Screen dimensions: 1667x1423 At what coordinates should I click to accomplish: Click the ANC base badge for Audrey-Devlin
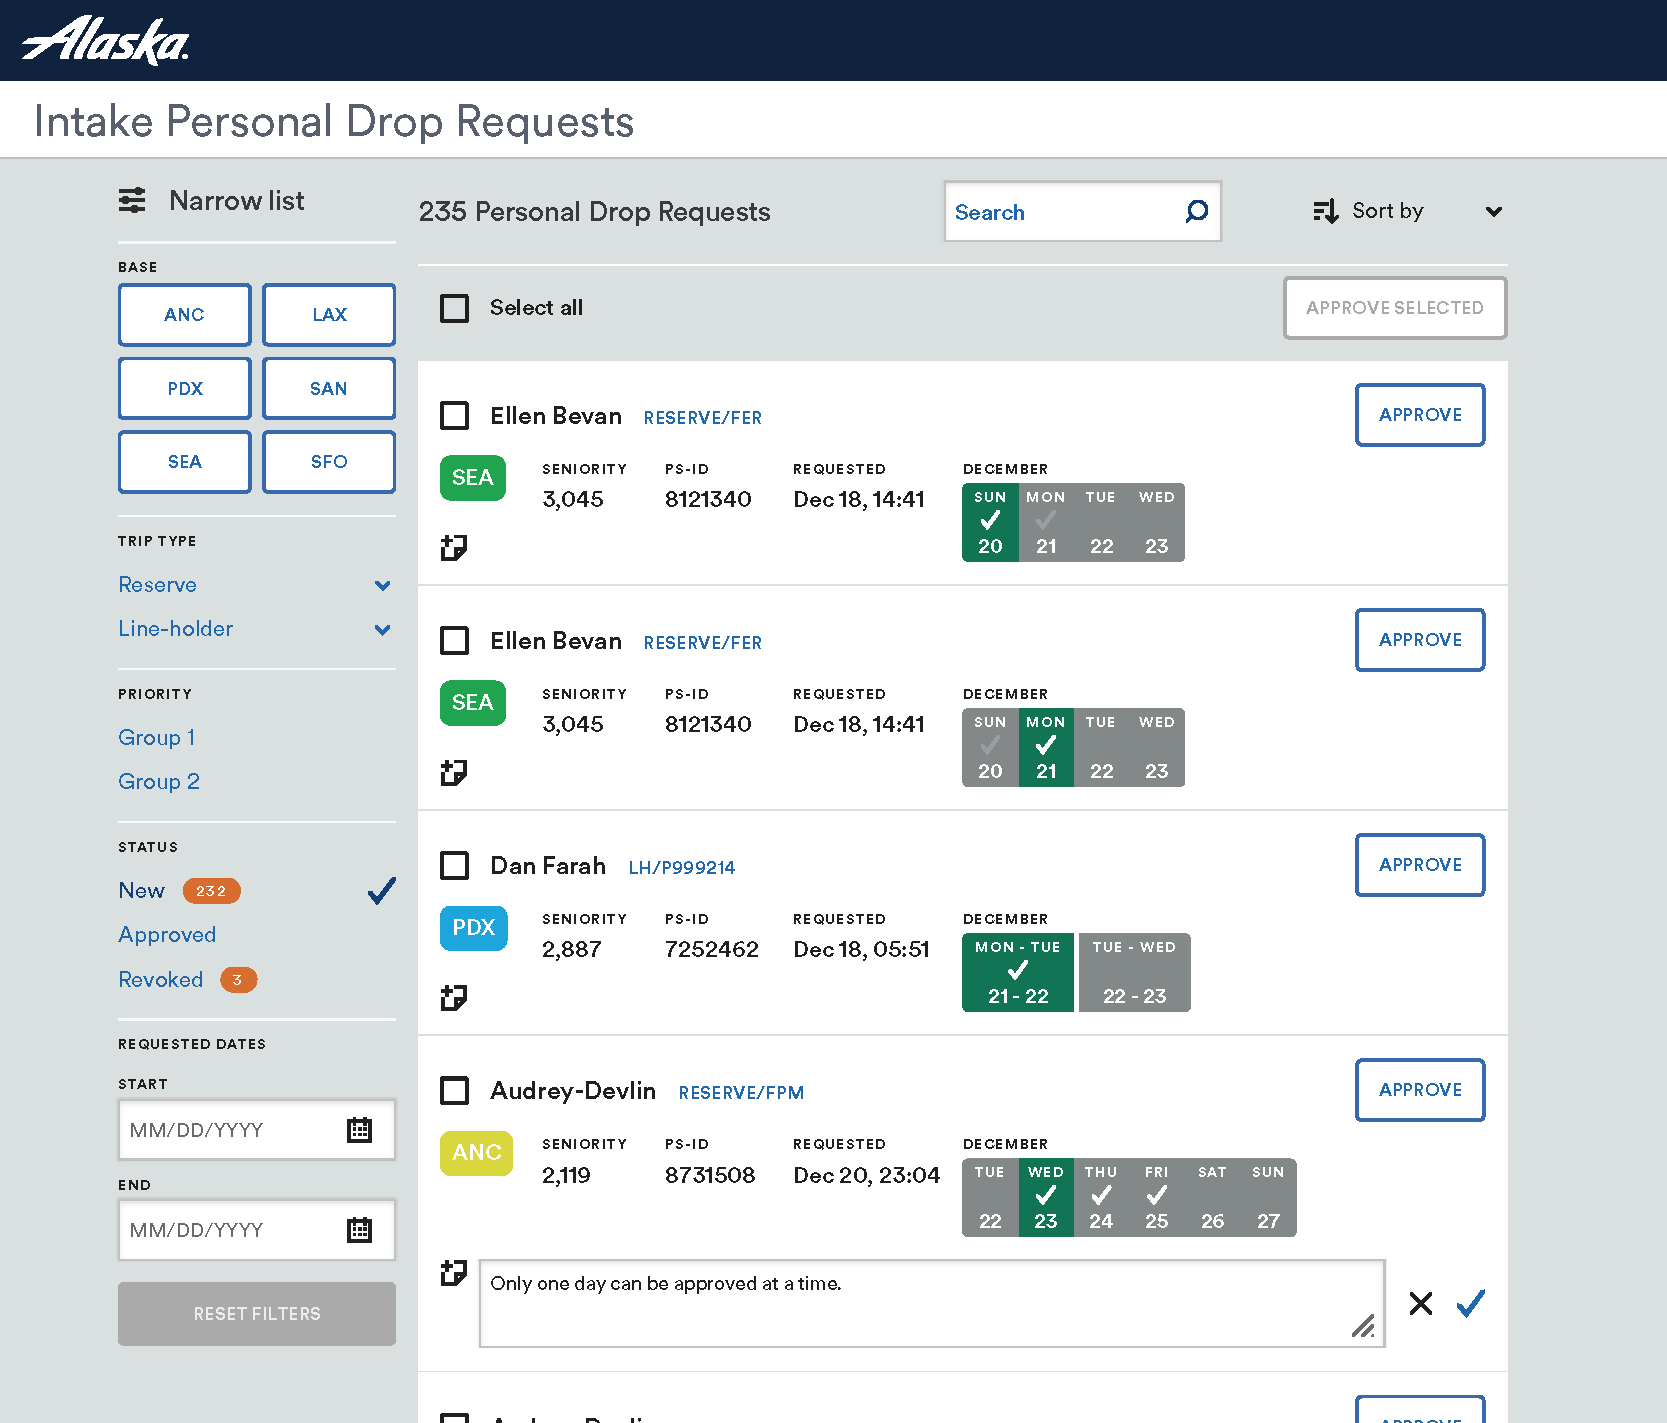pos(477,1153)
